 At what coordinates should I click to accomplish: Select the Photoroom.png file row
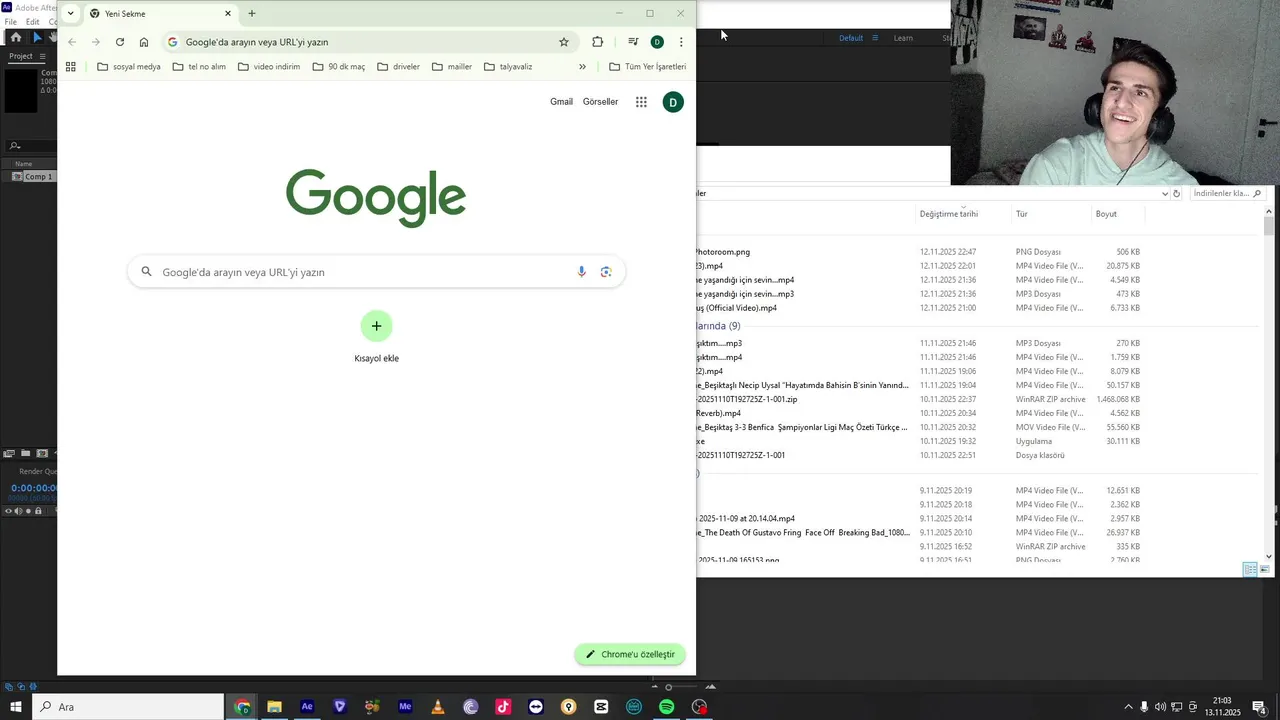(920, 252)
